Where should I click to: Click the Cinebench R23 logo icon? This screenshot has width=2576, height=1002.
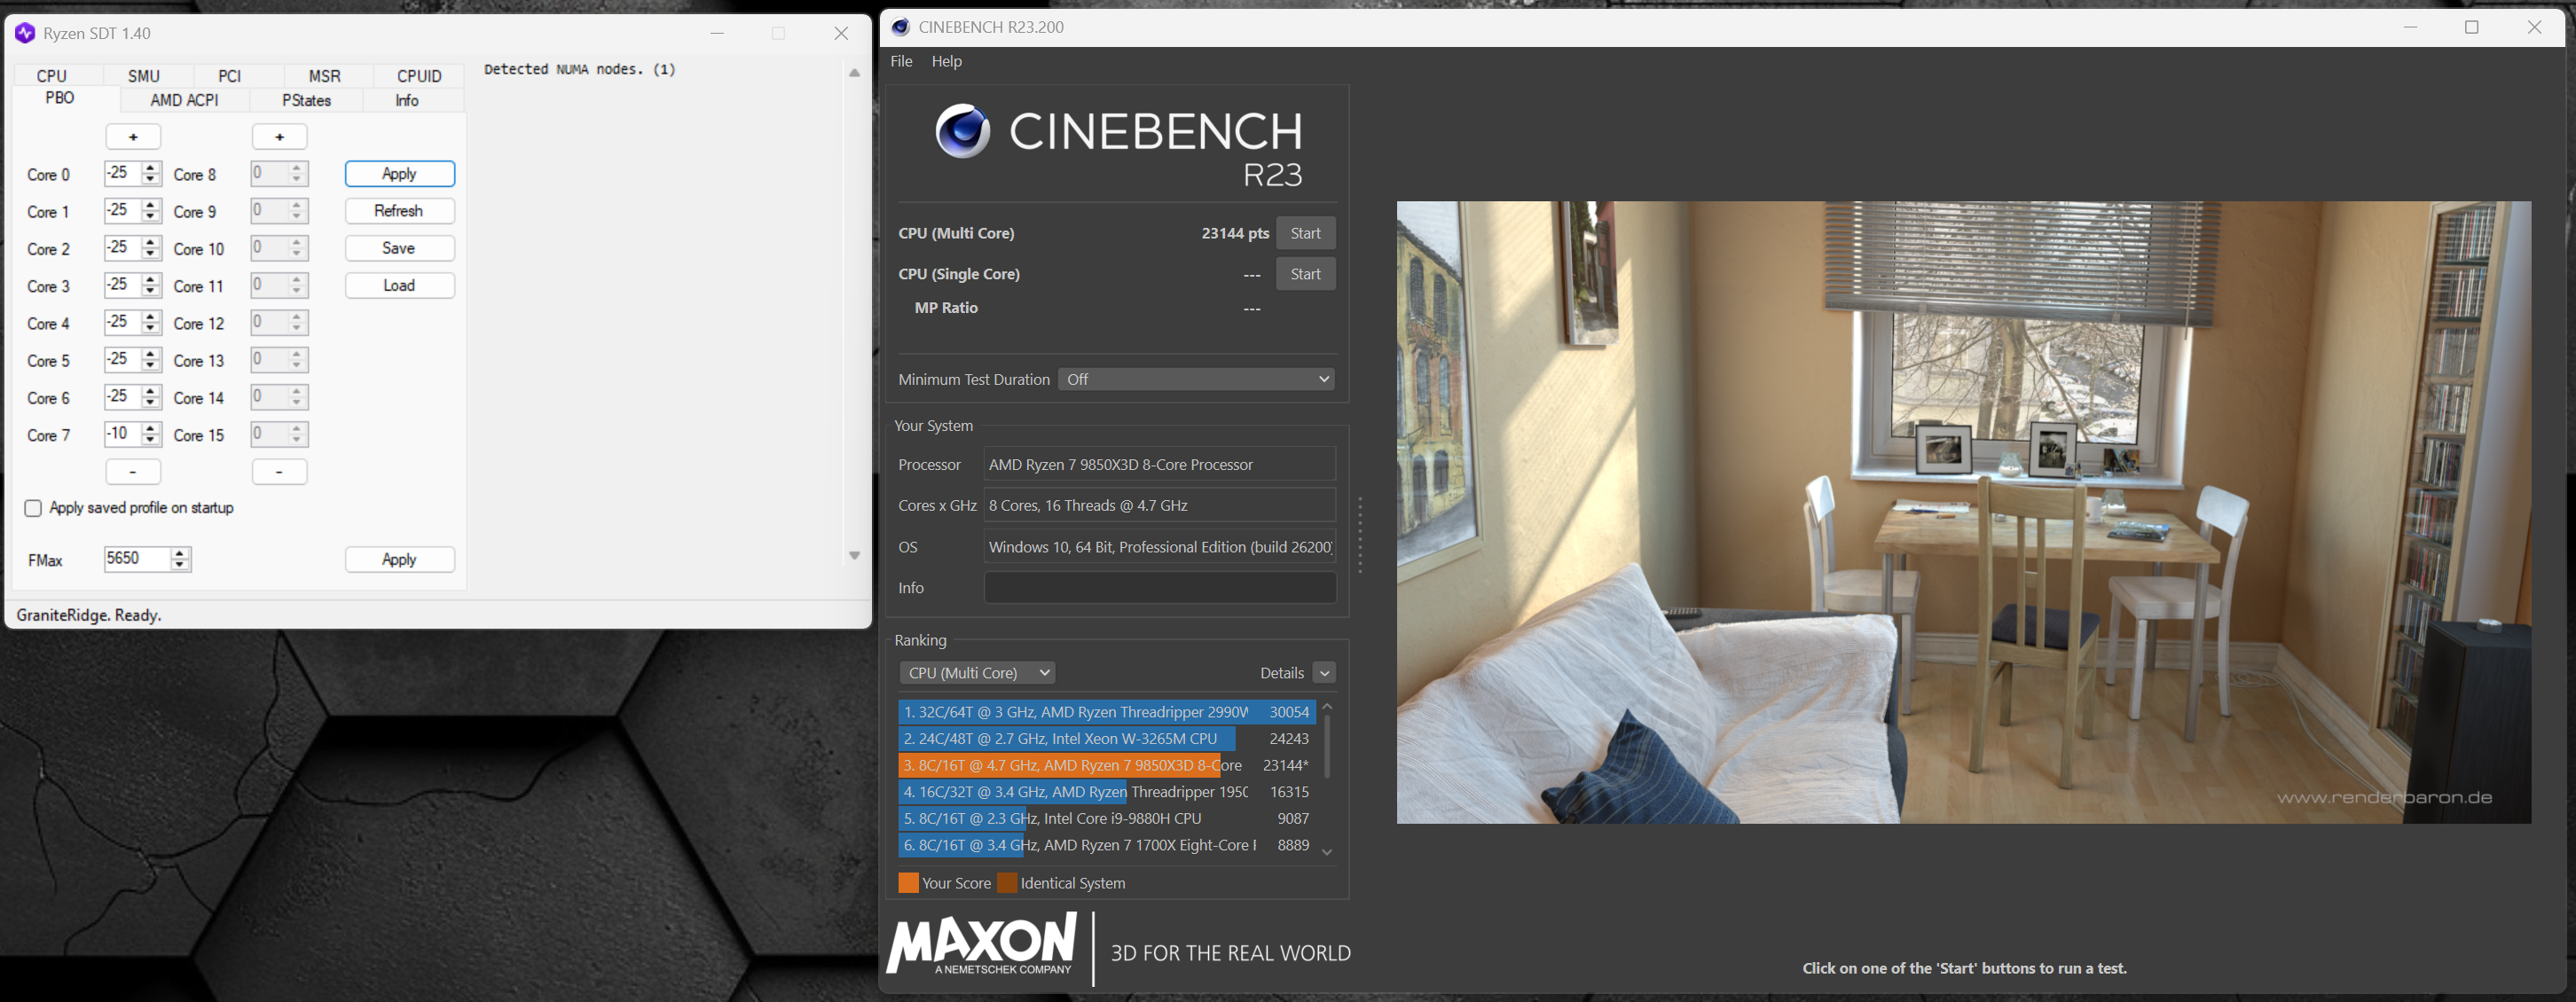(962, 131)
